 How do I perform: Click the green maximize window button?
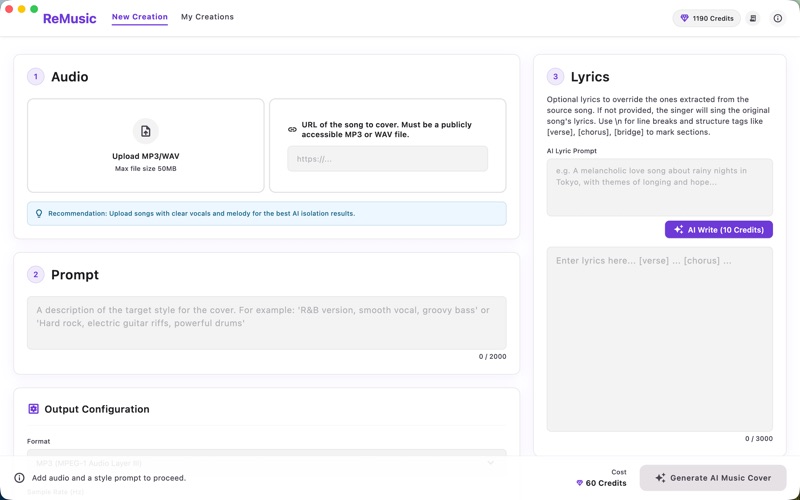point(34,9)
